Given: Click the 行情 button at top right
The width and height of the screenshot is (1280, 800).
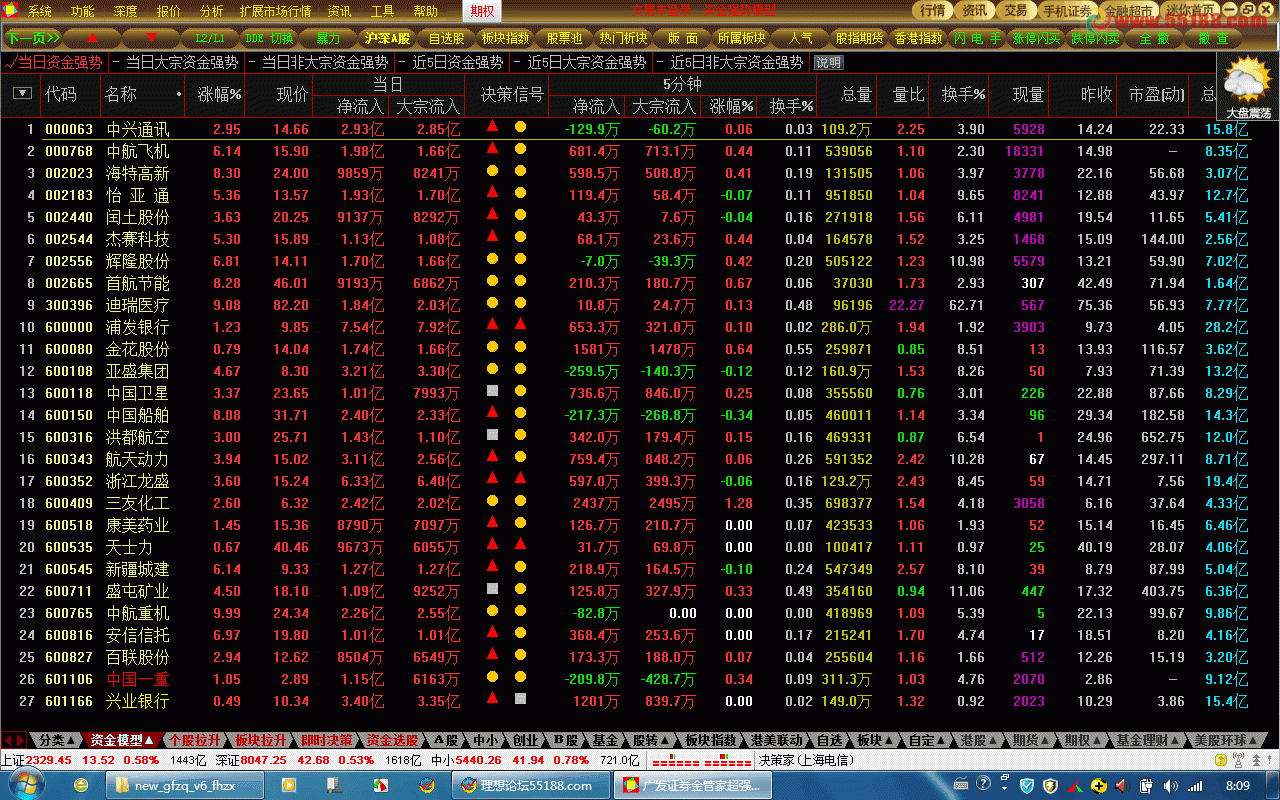Looking at the screenshot, I should tap(932, 10).
